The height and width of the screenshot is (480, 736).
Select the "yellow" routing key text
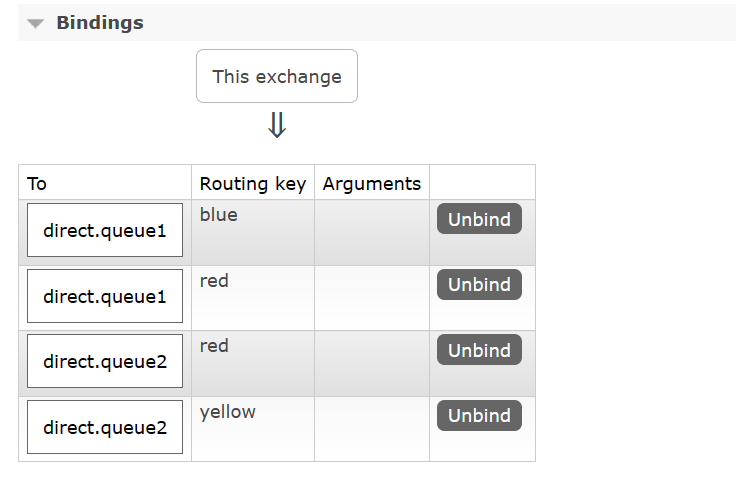[228, 412]
